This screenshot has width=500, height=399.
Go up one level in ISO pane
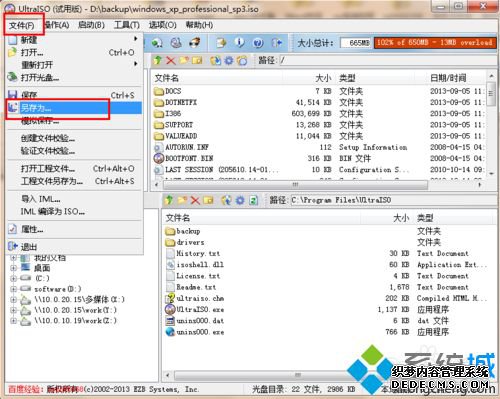pos(157,60)
